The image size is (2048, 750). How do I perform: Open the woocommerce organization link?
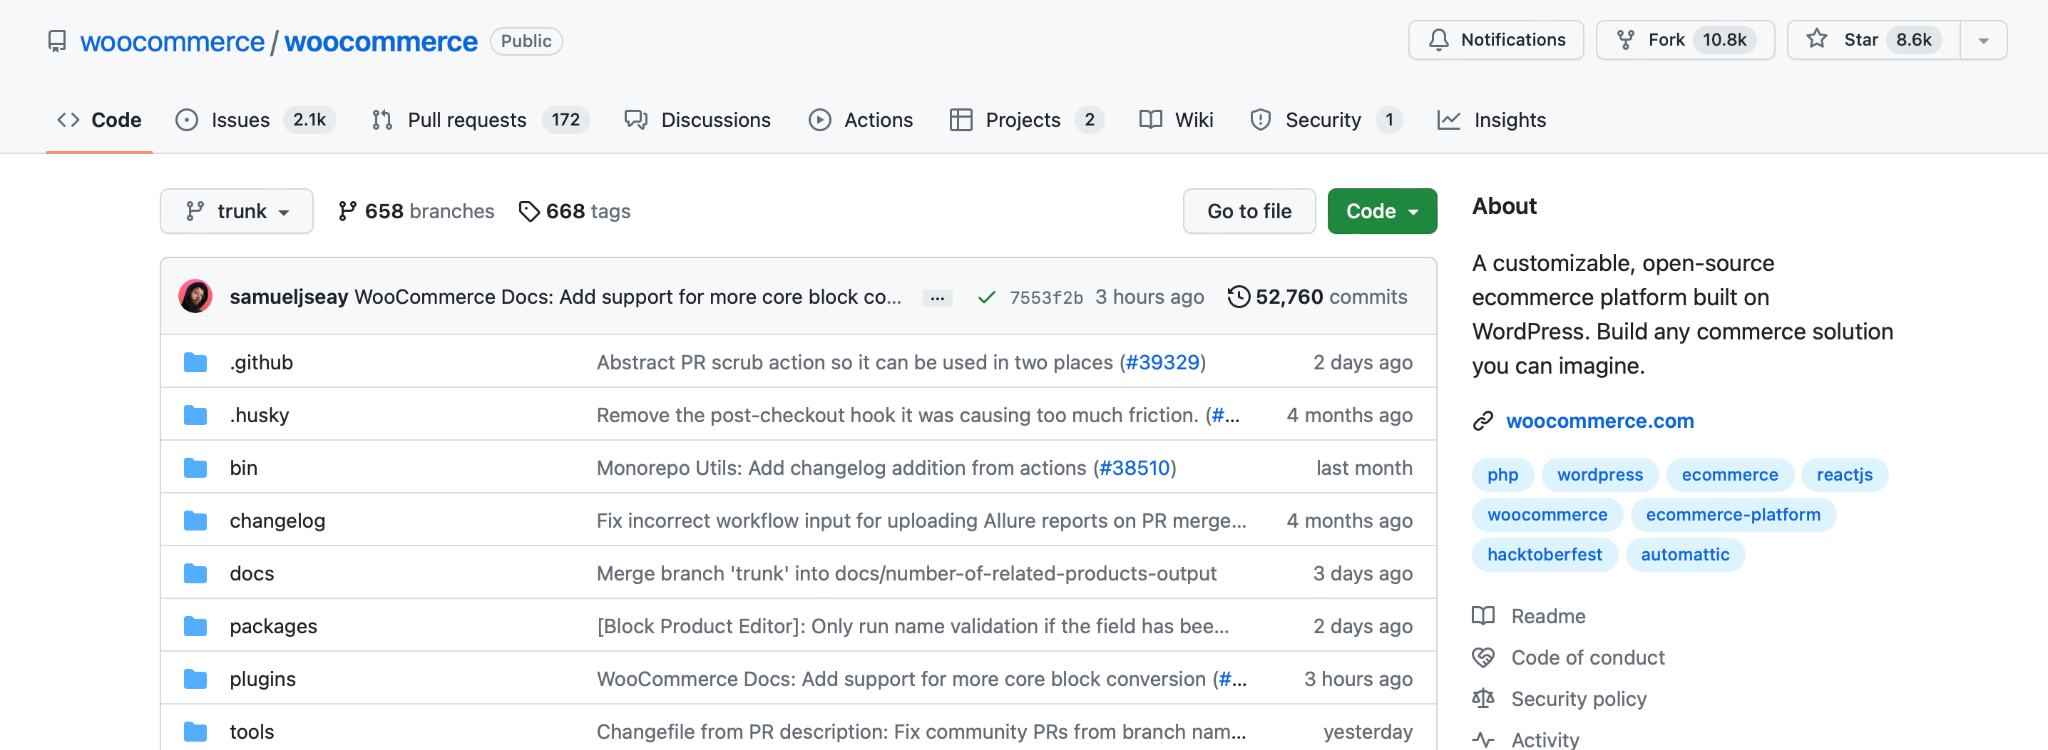coord(172,42)
